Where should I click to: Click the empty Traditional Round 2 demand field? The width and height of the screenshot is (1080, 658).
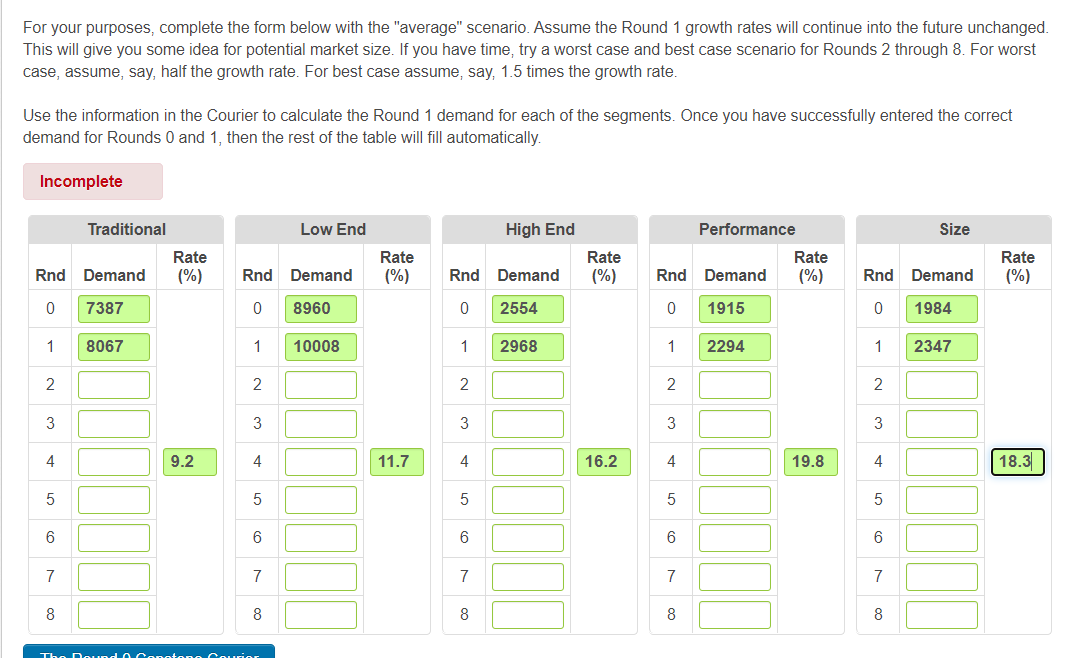pyautogui.click(x=113, y=384)
